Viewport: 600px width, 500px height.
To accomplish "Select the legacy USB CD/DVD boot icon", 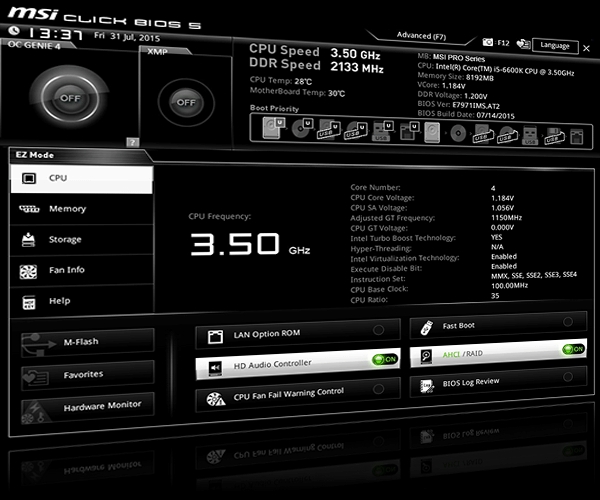I will (507, 135).
